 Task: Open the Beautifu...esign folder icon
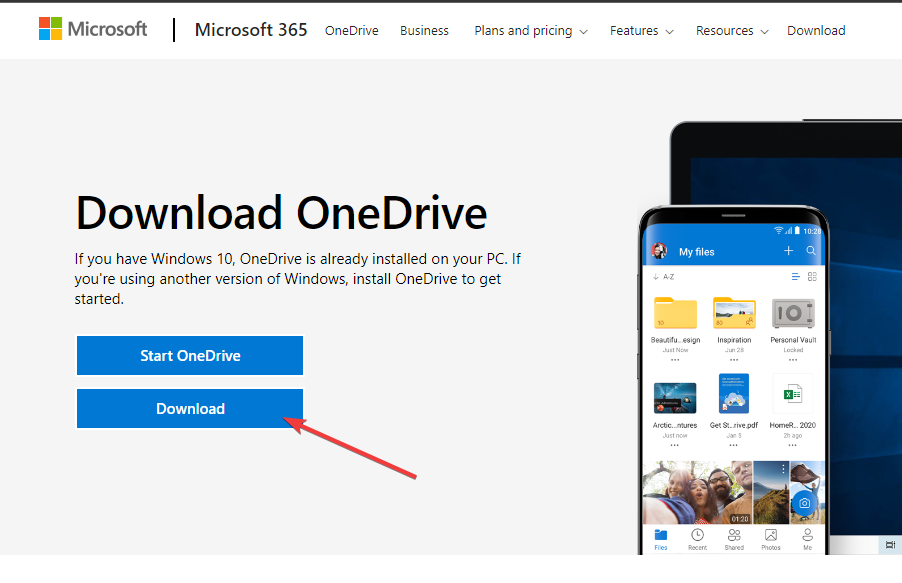point(675,313)
